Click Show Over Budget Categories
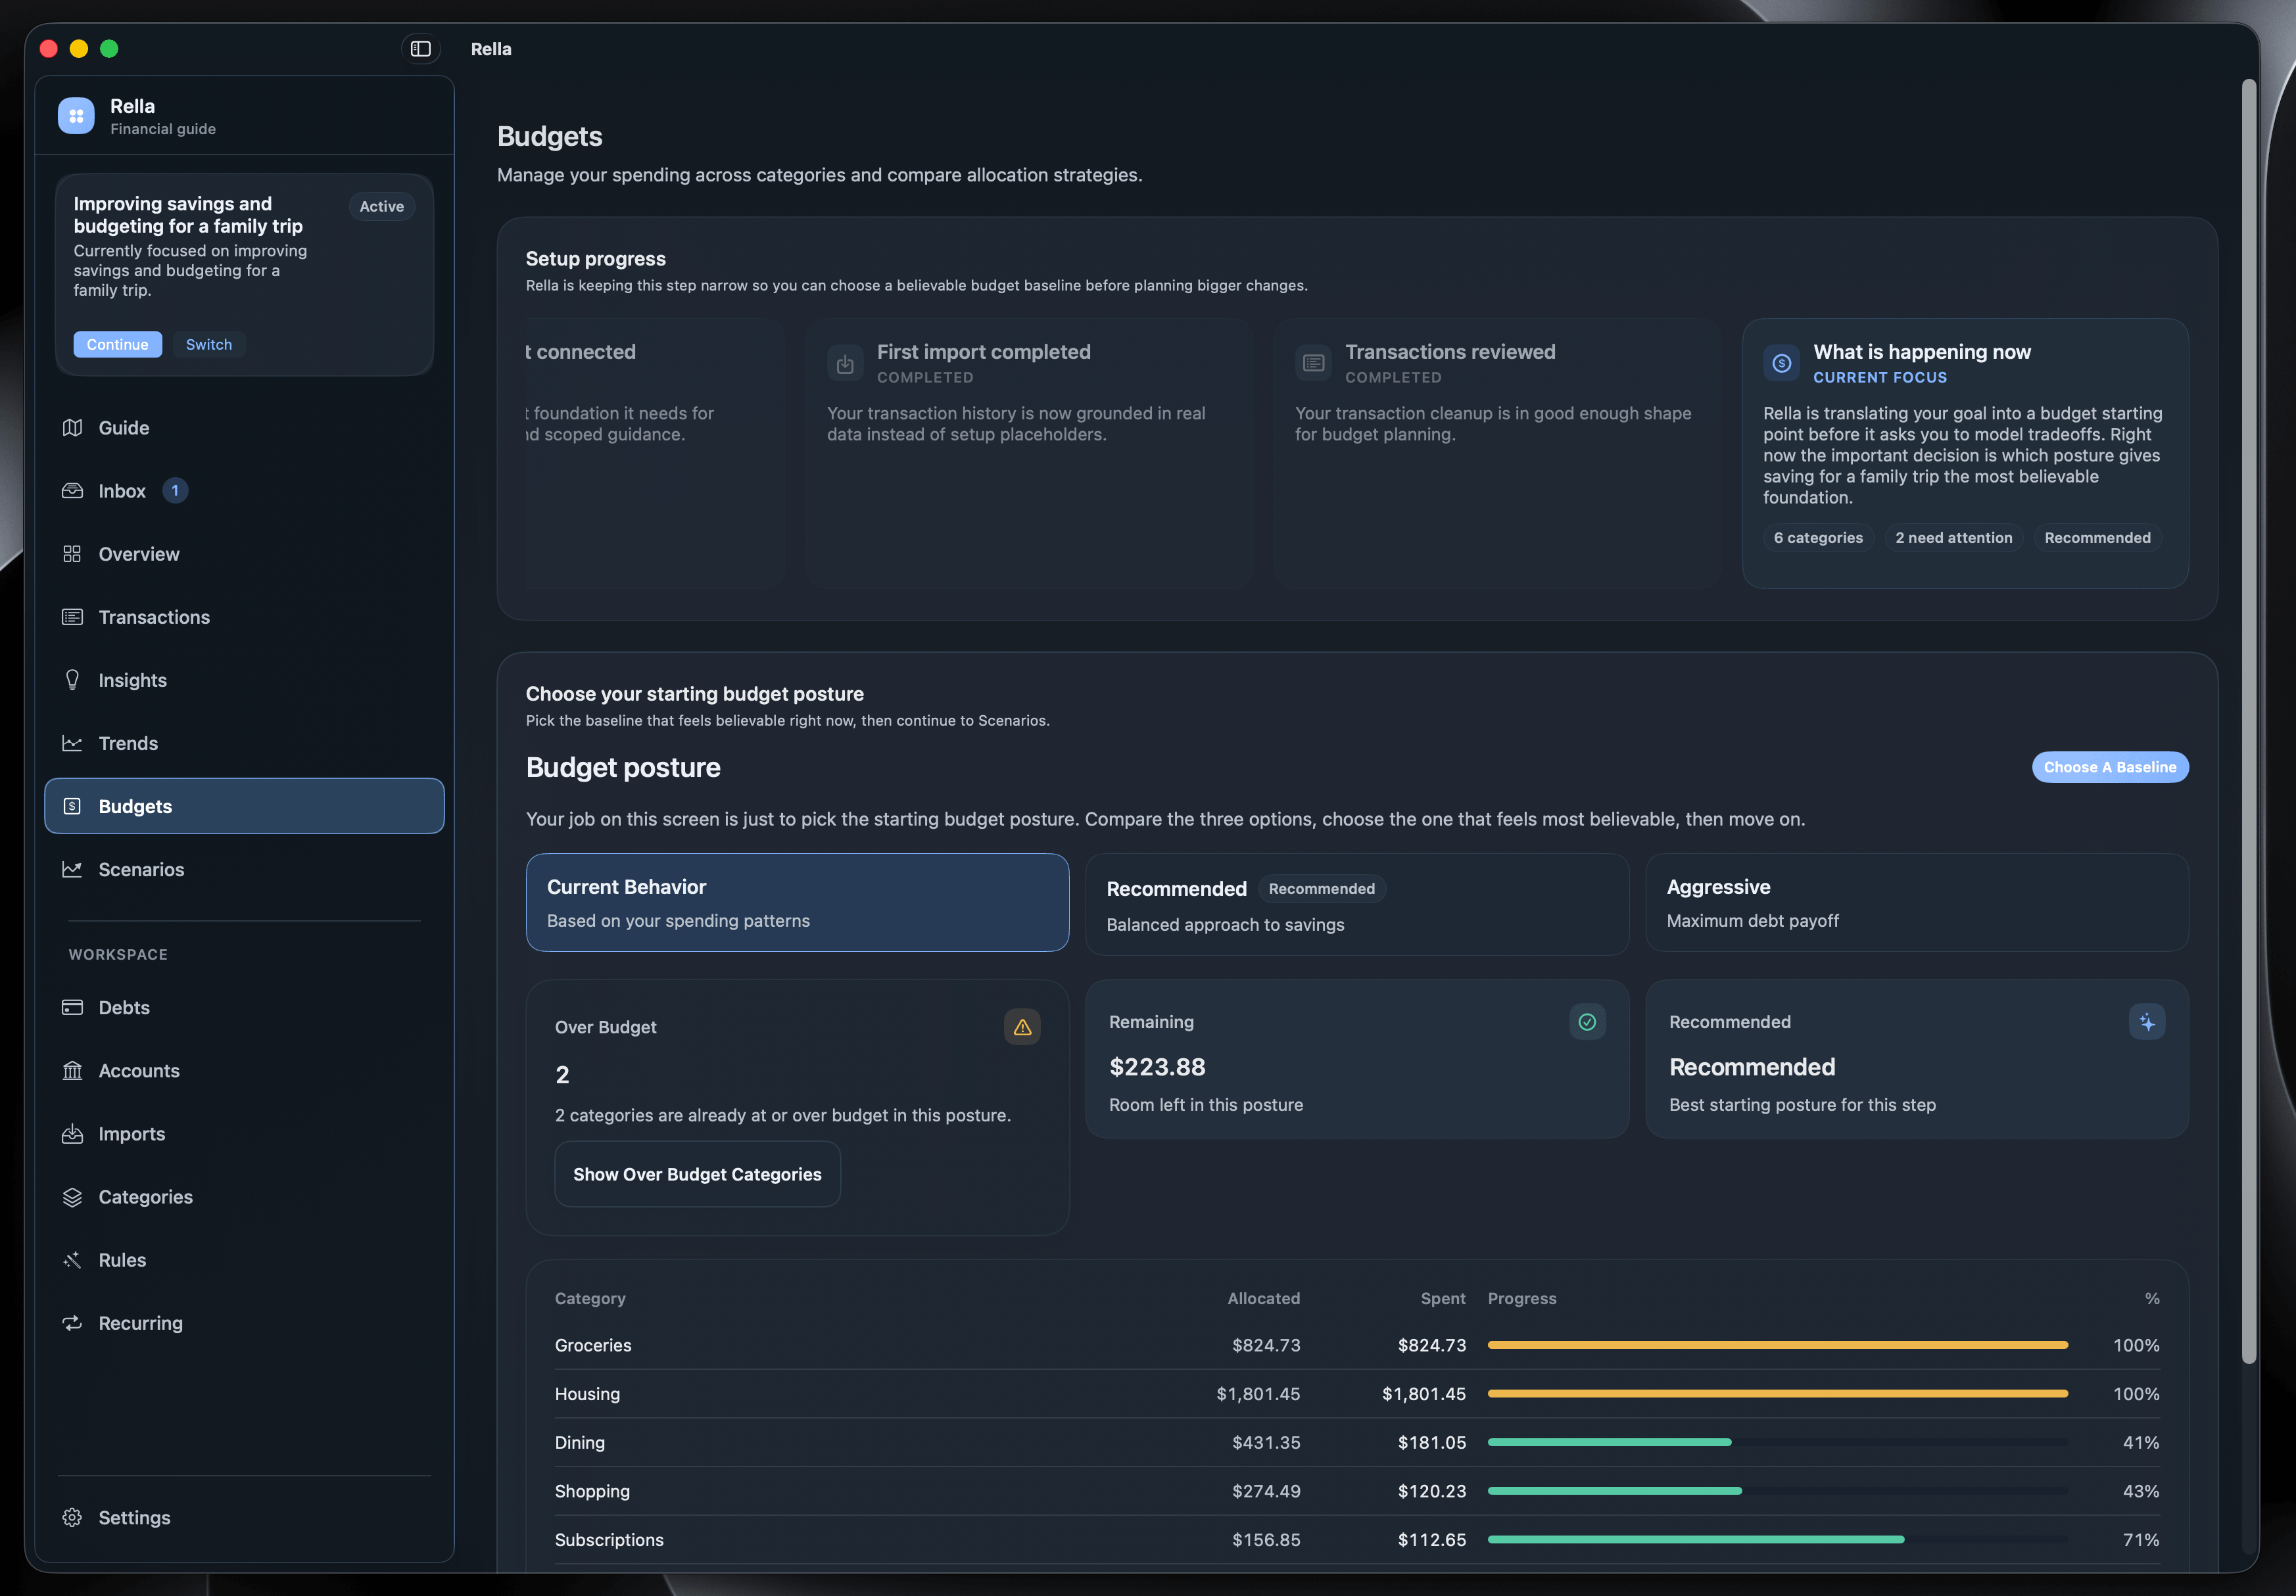The image size is (2296, 1596). [x=697, y=1174]
